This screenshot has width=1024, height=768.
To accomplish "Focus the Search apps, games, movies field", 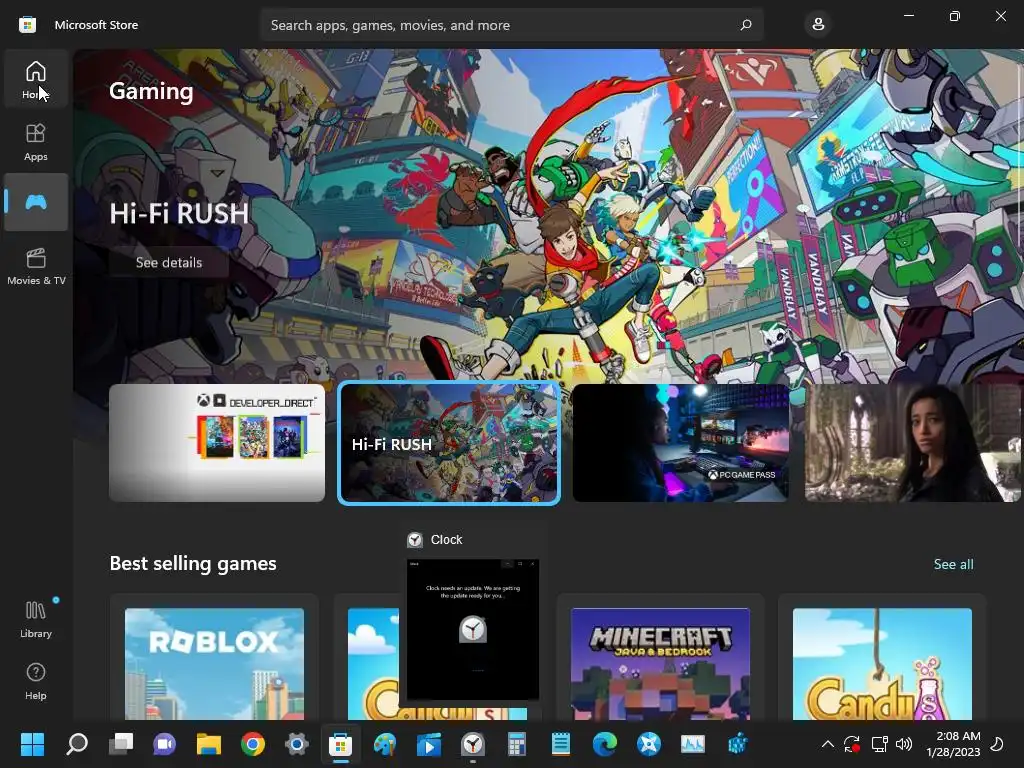I will tap(511, 25).
